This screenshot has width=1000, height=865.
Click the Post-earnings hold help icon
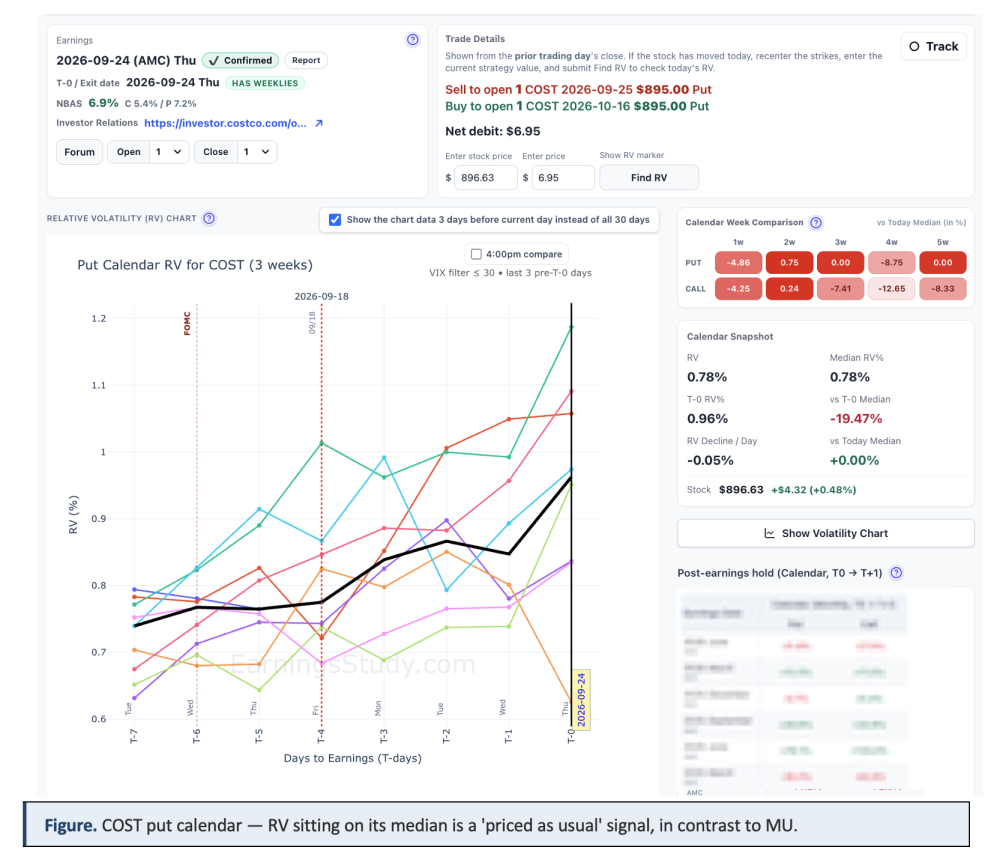click(896, 573)
